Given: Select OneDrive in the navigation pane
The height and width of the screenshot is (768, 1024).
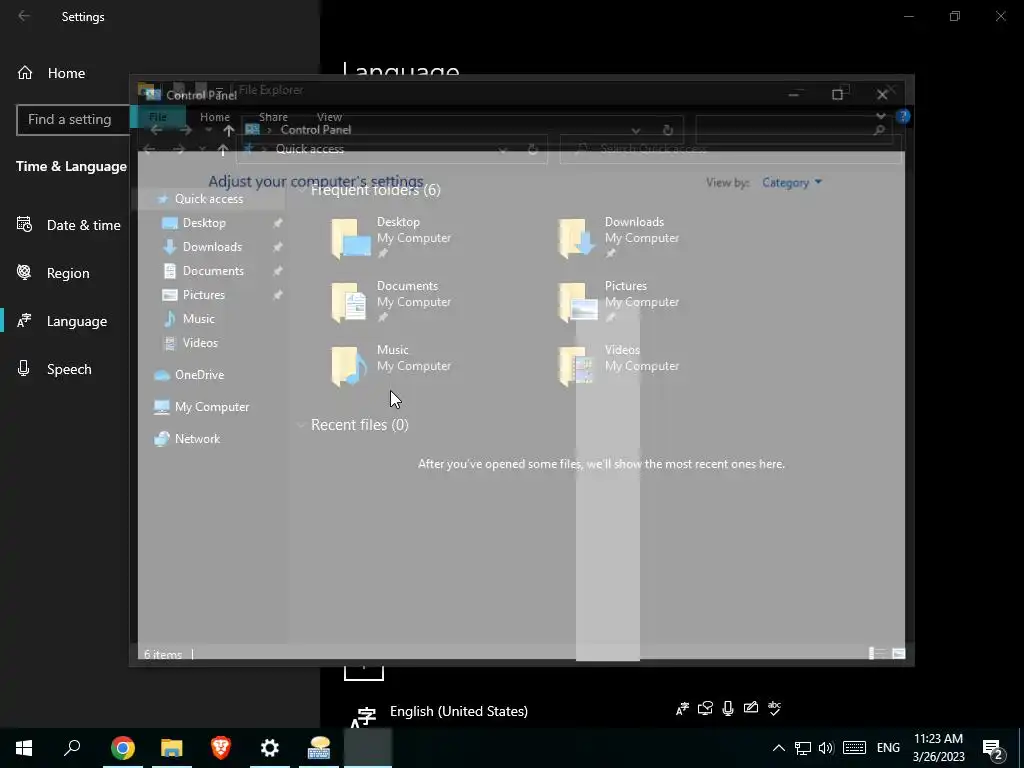Looking at the screenshot, I should (199, 375).
